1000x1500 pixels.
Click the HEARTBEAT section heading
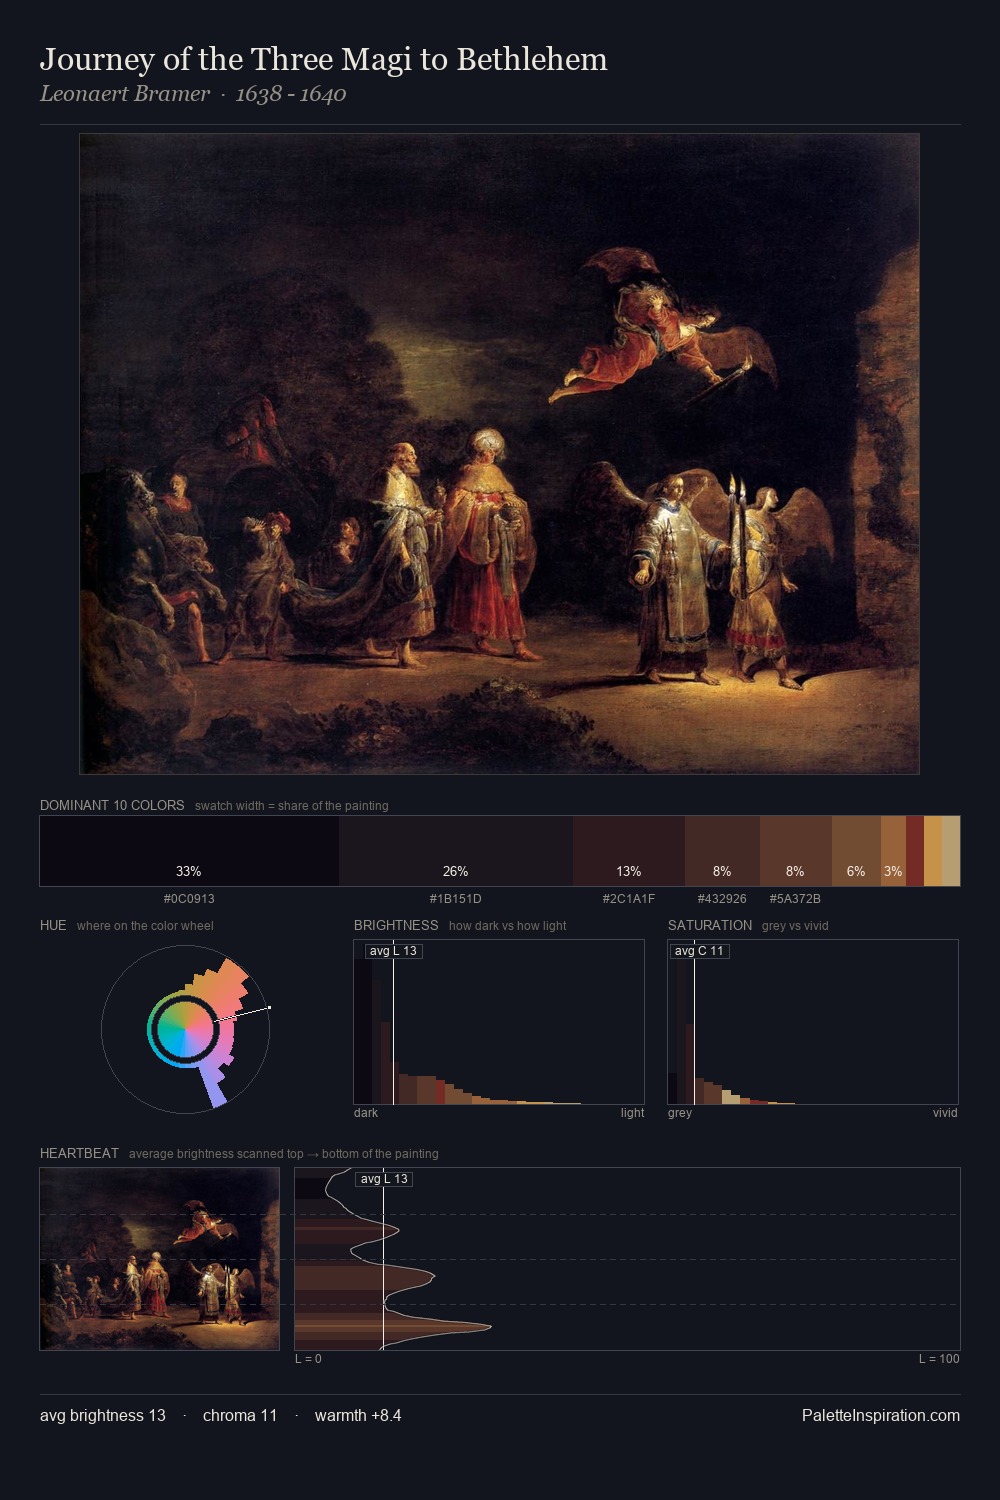pyautogui.click(x=79, y=1153)
